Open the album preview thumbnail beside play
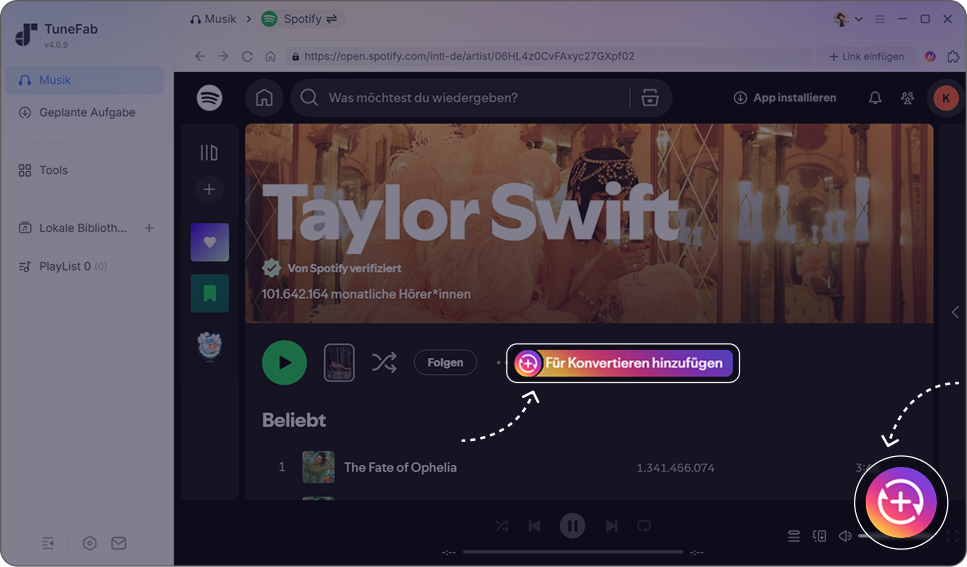Screen dimensions: 967x567 click(x=339, y=363)
